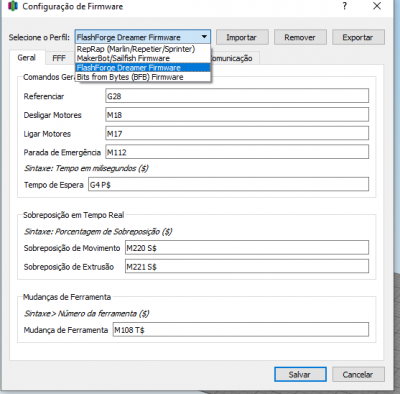Edit Sobreposição de Movimento field
This screenshot has height=394, width=400.
[x=247, y=248]
